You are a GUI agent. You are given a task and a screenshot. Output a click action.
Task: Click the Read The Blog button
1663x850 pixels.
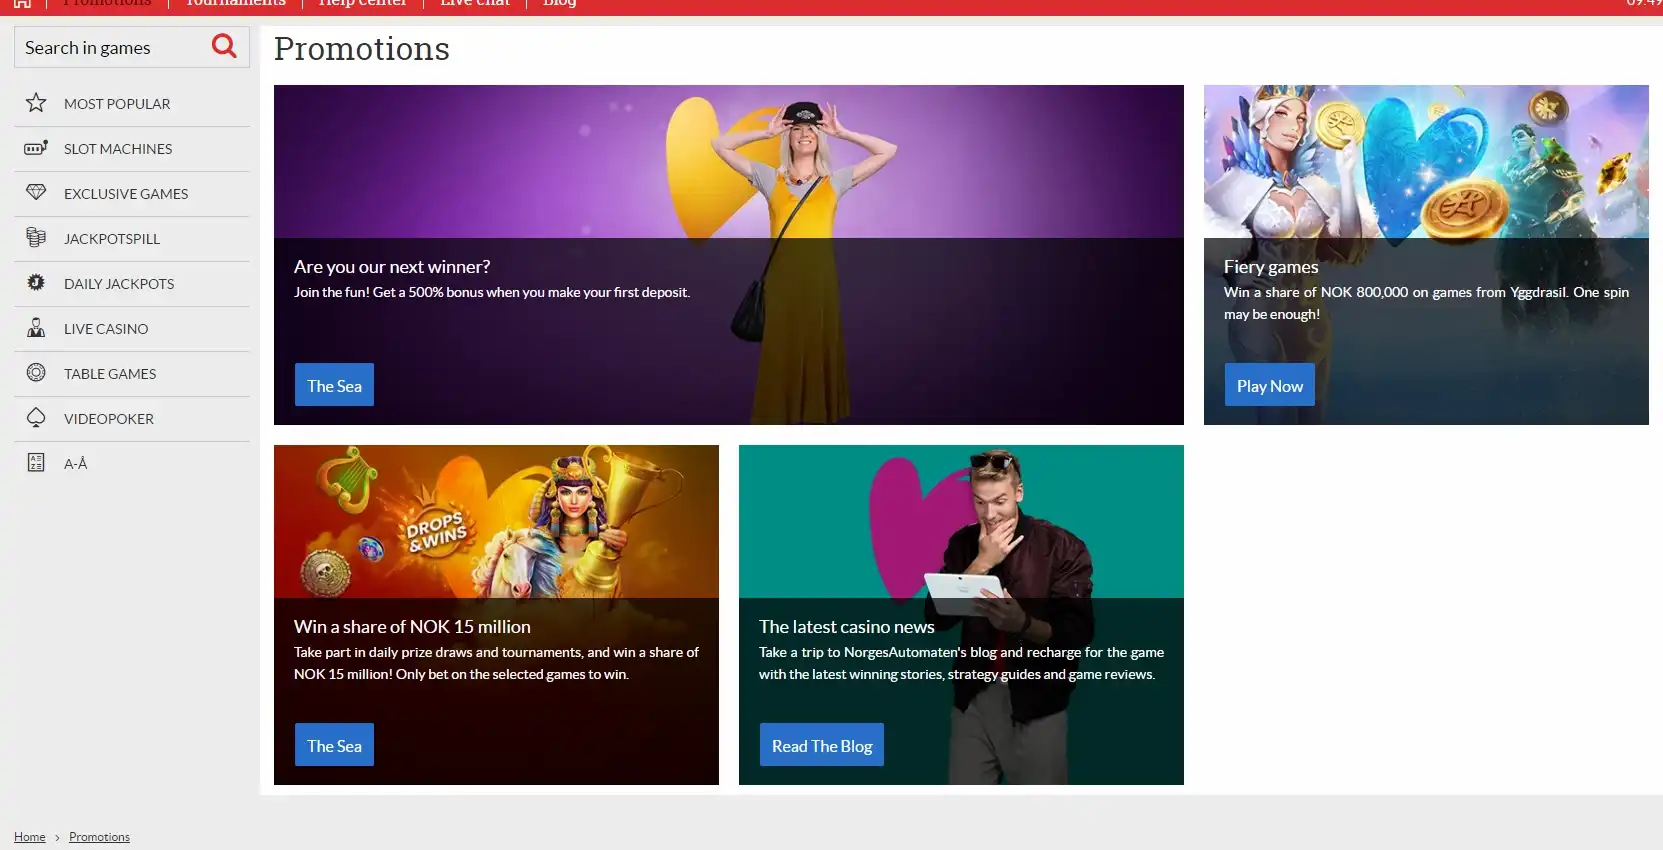821,745
